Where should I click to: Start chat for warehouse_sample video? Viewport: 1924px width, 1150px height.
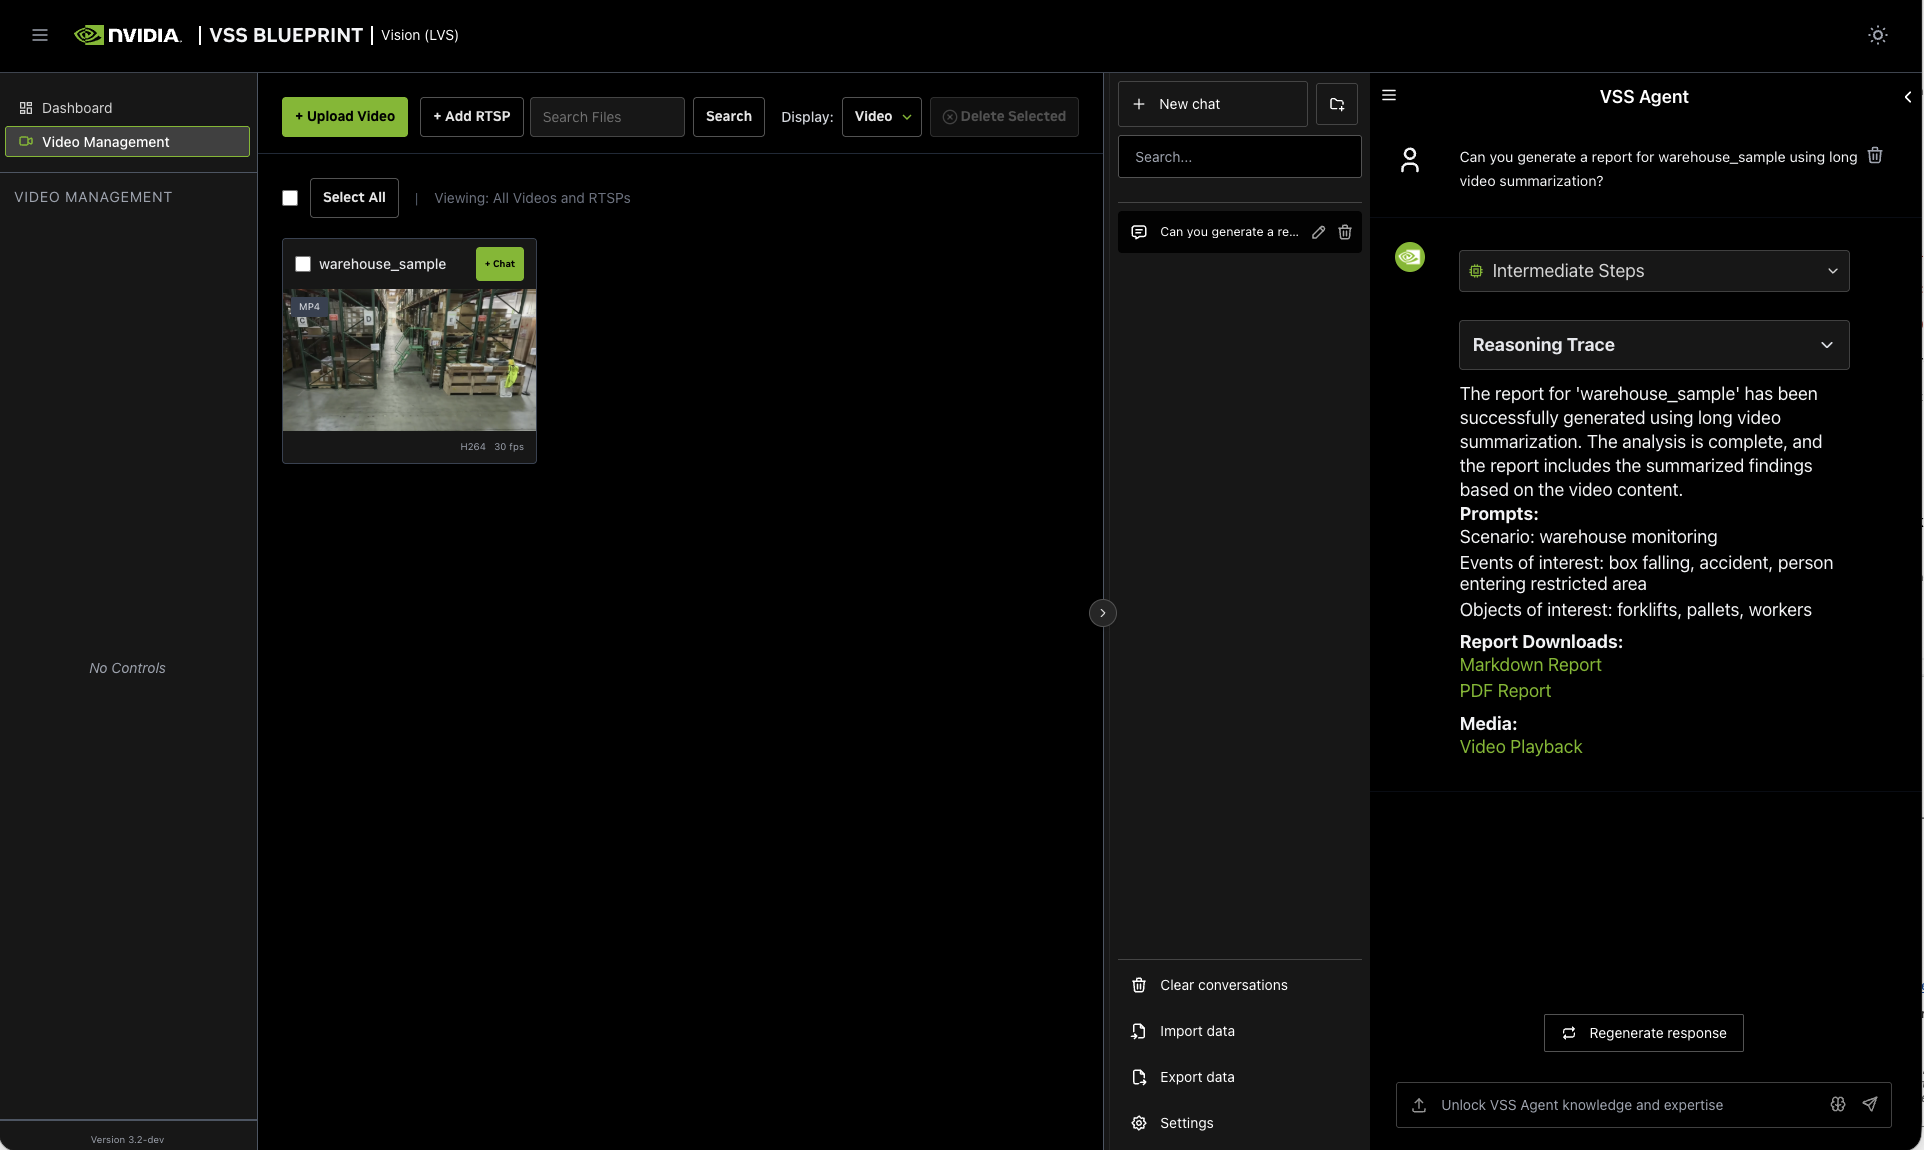pyautogui.click(x=500, y=264)
